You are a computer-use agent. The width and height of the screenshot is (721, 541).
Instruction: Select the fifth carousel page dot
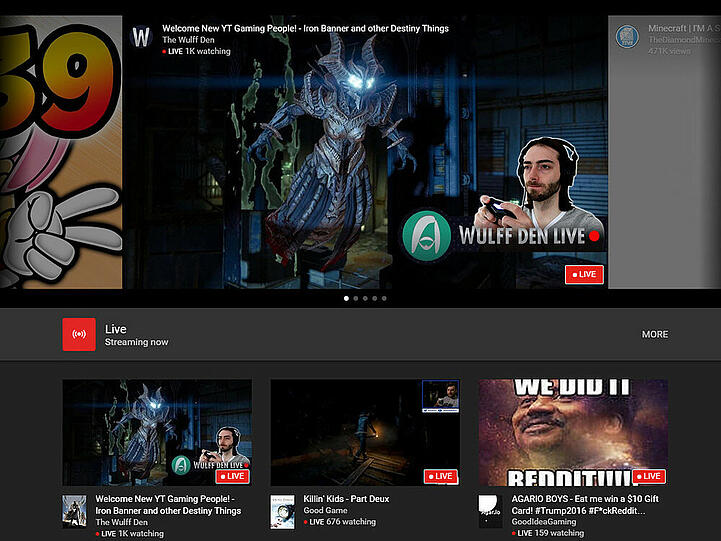384,298
